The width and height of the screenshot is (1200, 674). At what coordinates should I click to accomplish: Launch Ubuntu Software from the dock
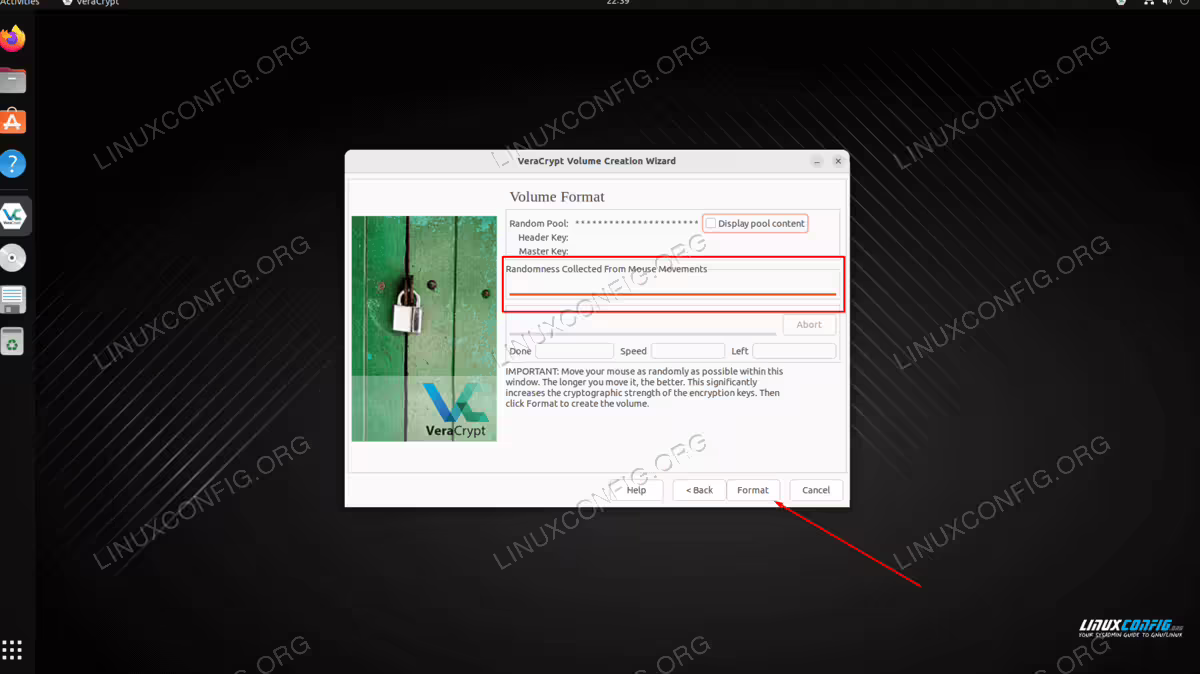[13, 122]
